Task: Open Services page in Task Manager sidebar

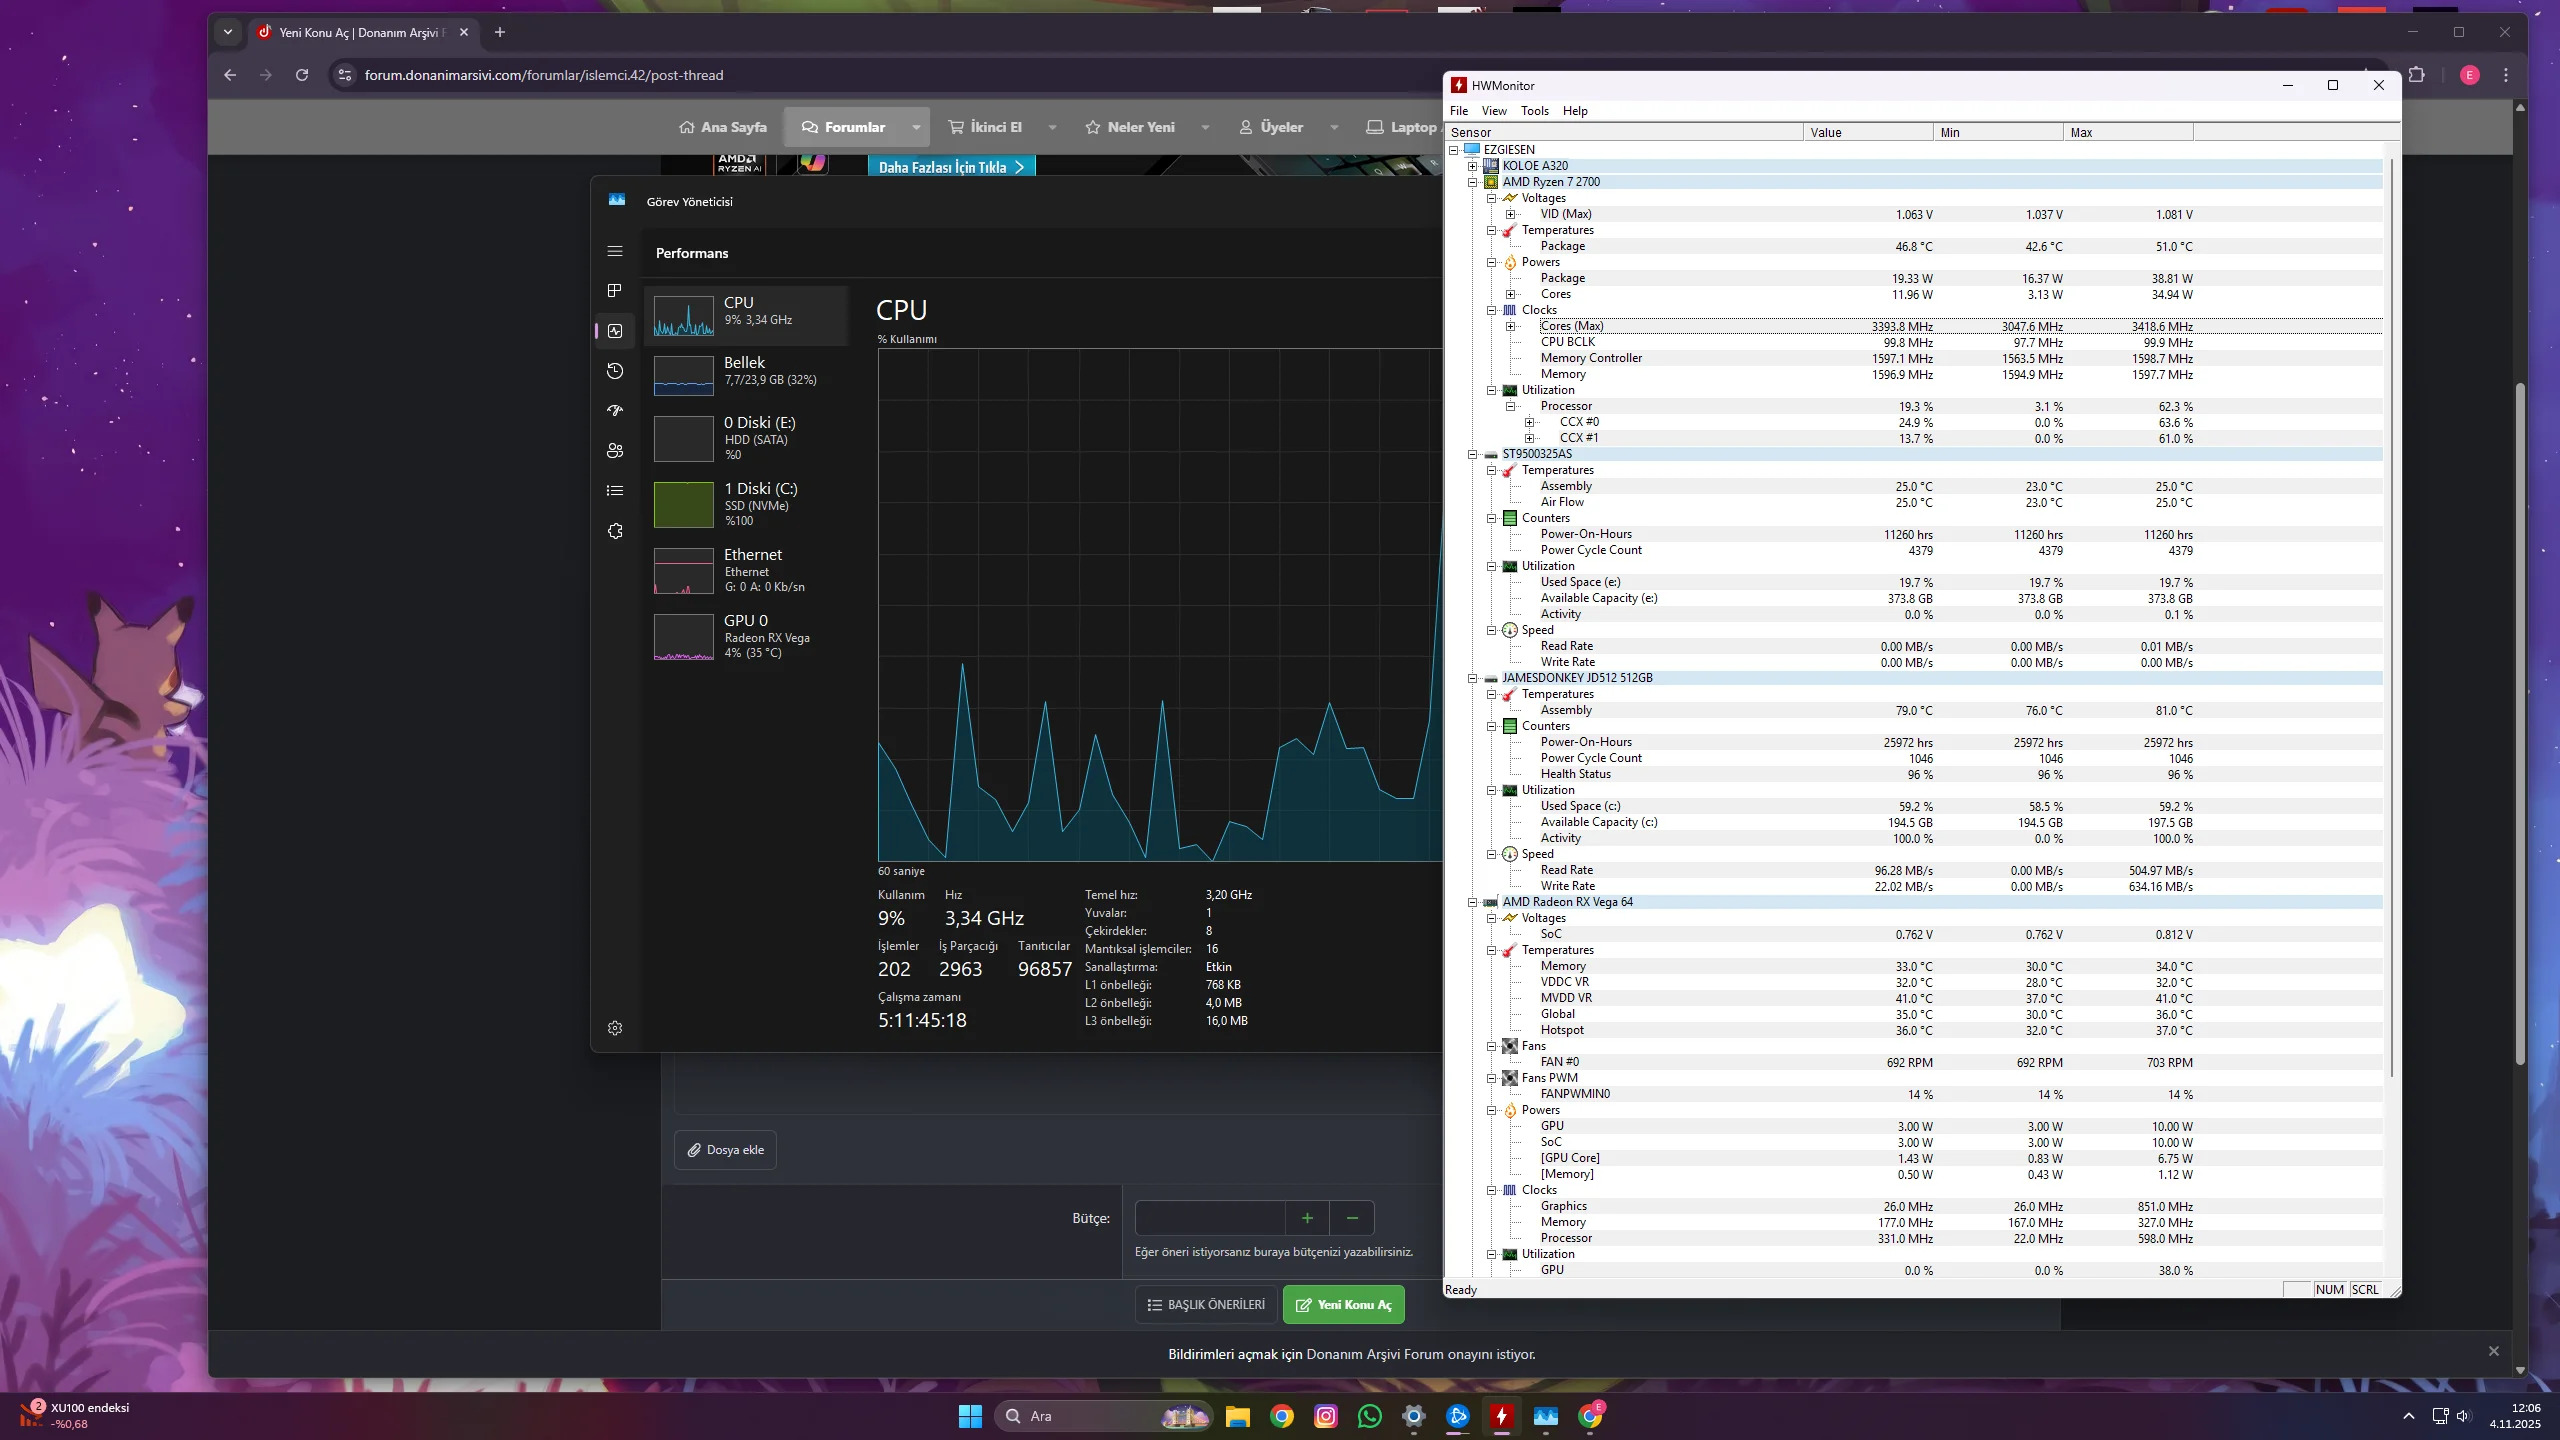Action: (615, 531)
